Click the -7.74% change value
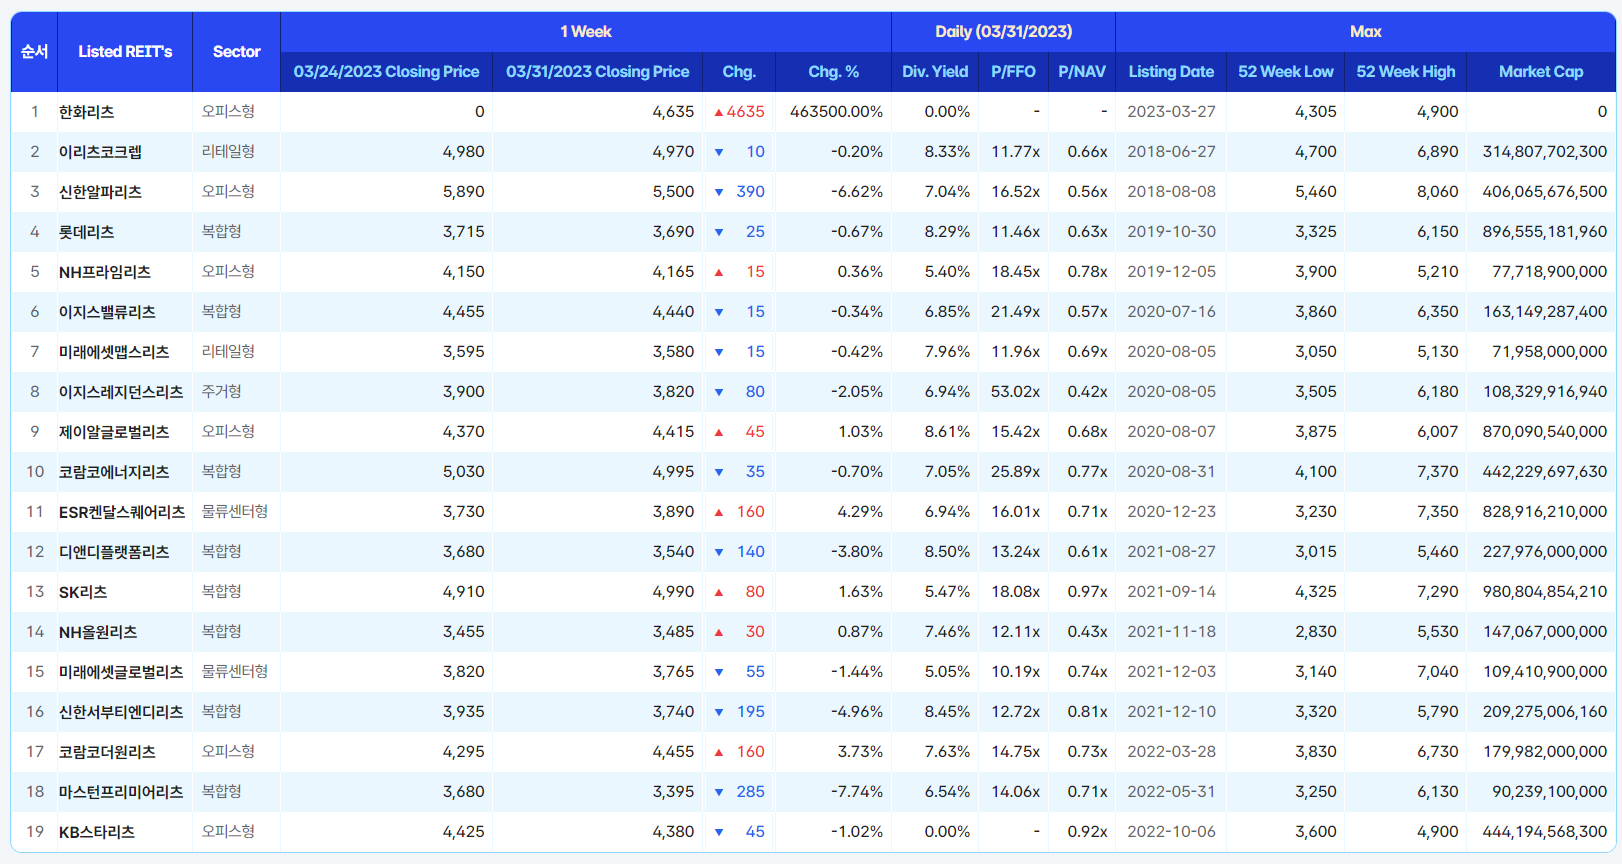The width and height of the screenshot is (1622, 864). [857, 792]
